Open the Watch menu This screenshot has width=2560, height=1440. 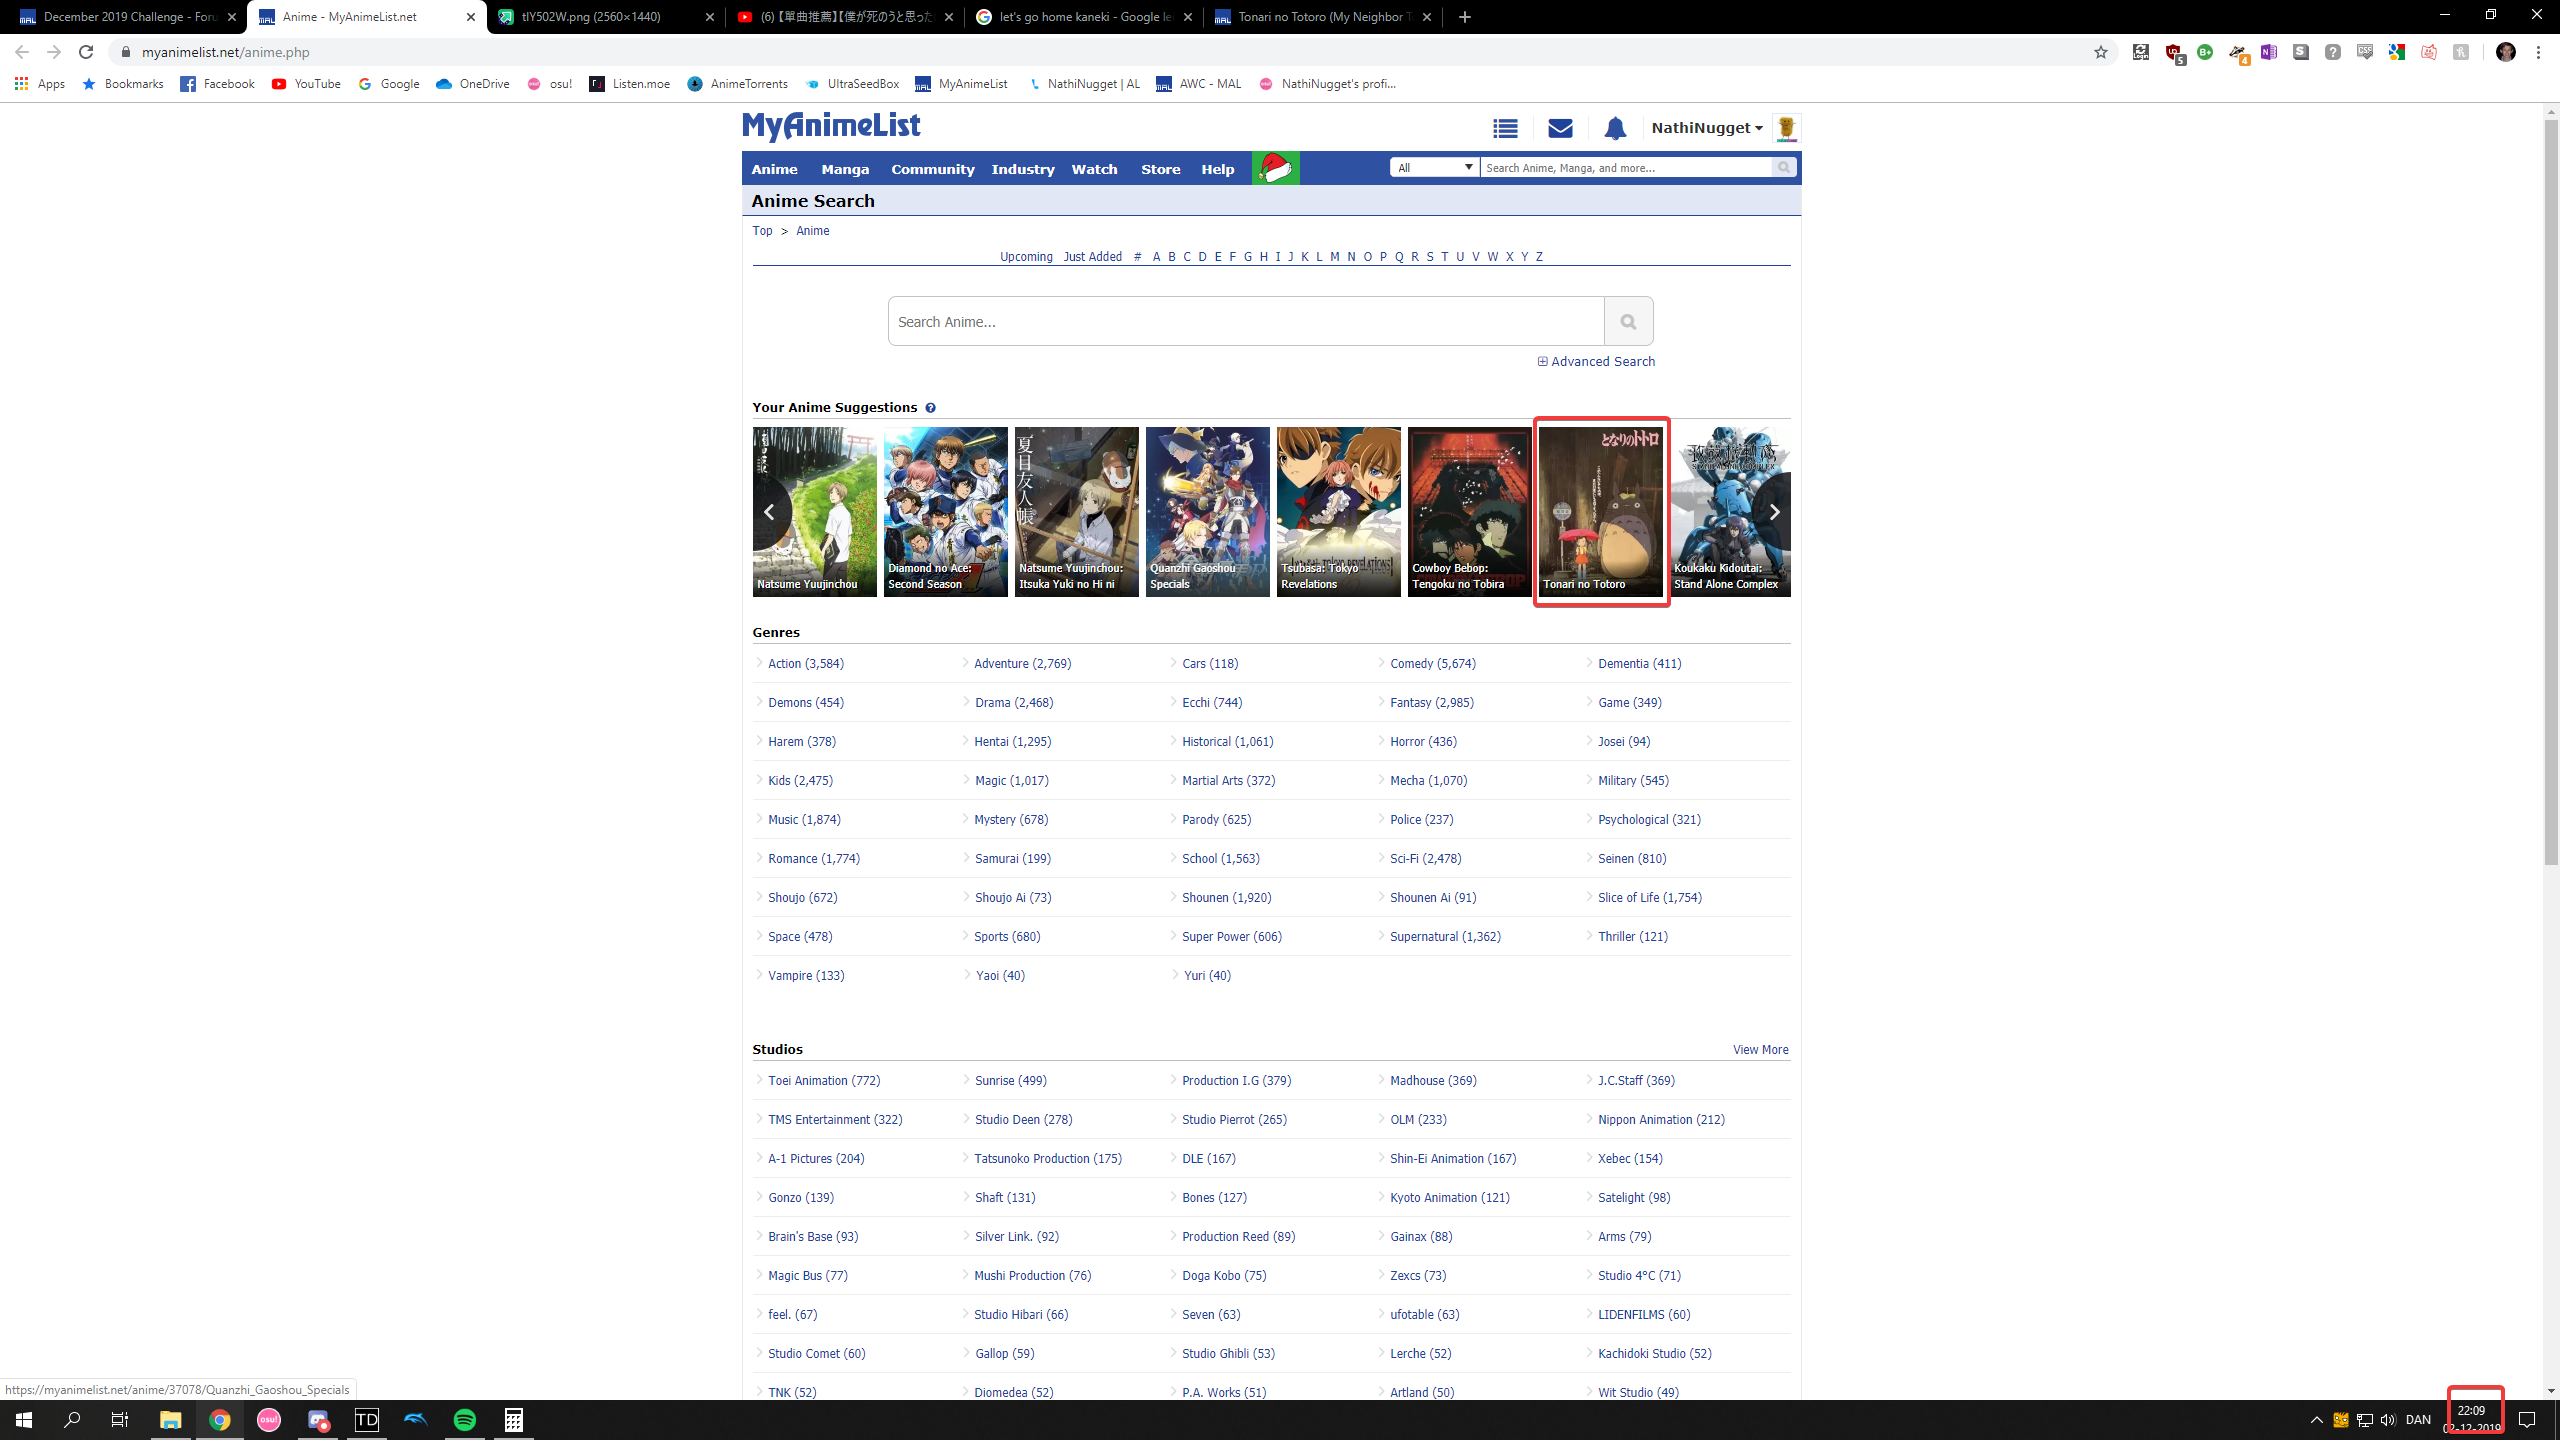tap(1094, 169)
